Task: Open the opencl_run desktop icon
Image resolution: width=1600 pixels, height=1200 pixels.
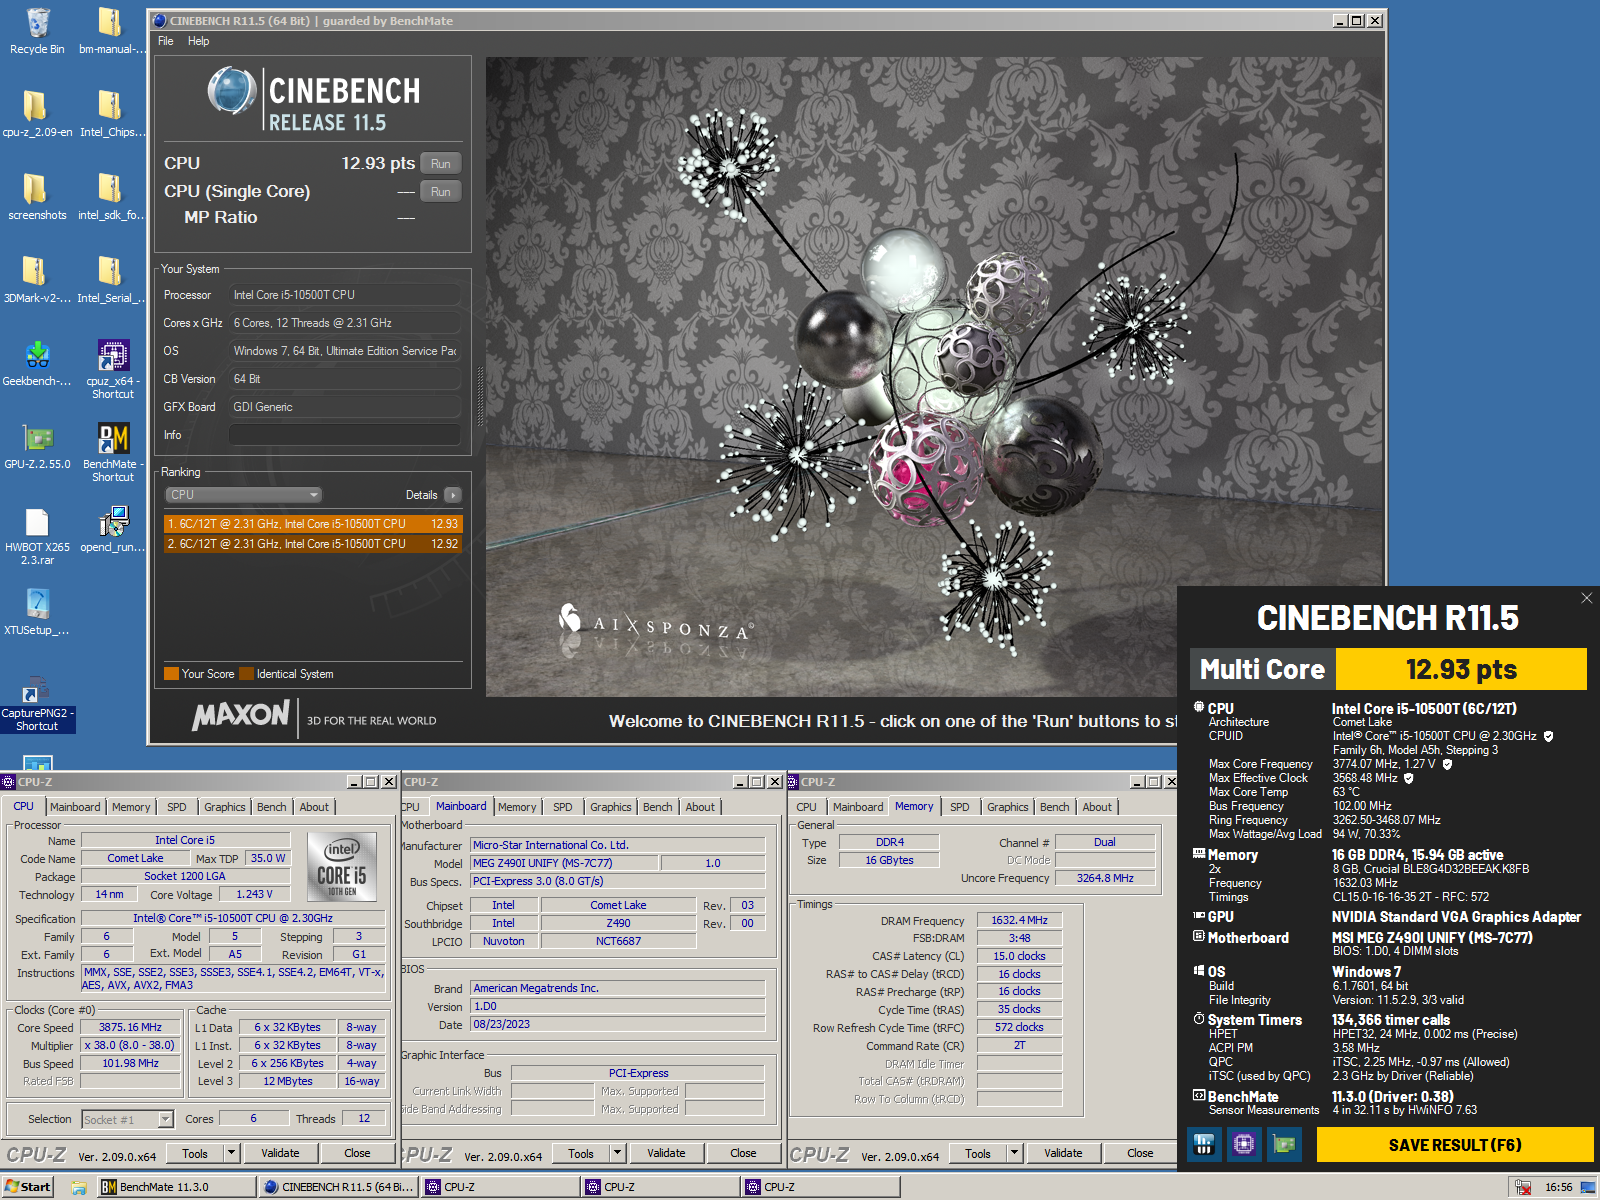Action: (112, 530)
